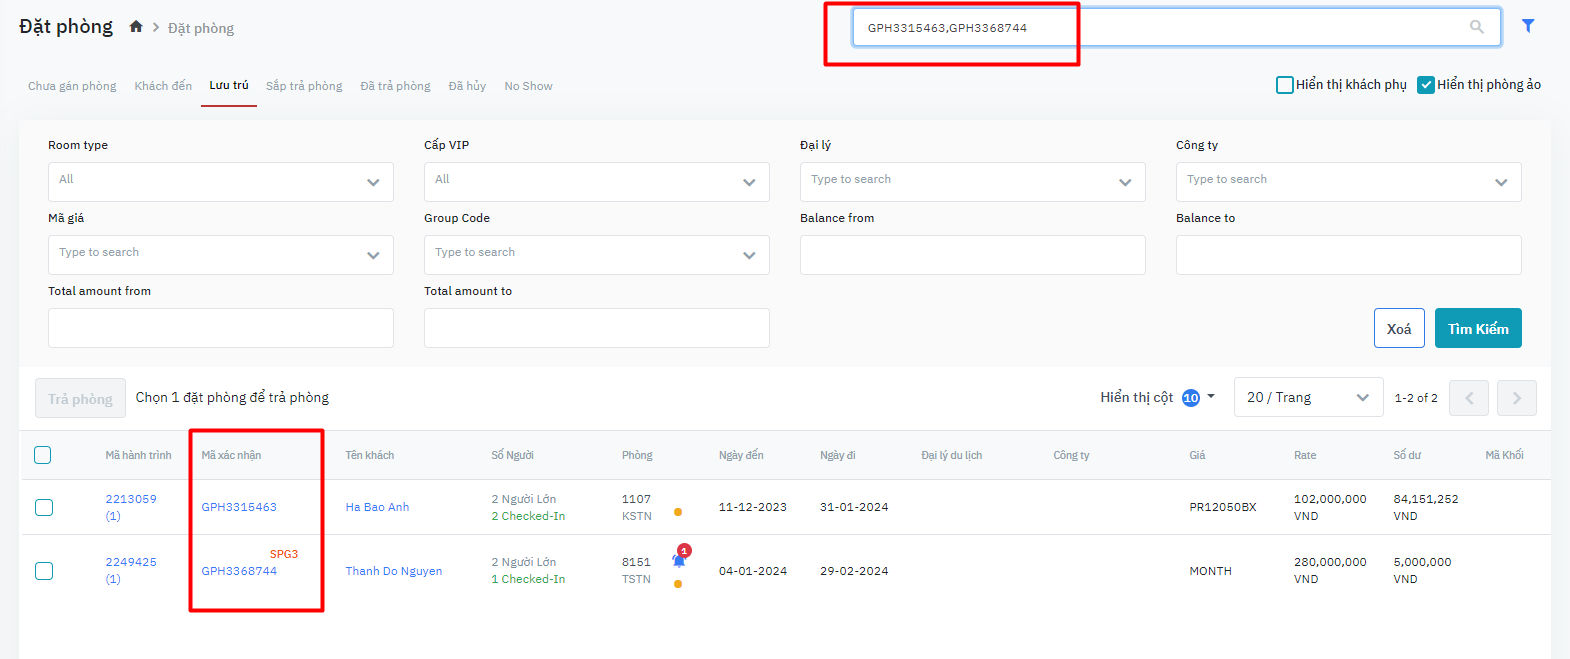Expand the Hiển thị cột column selector
Screen dimensions: 1570x659
(x=1157, y=398)
